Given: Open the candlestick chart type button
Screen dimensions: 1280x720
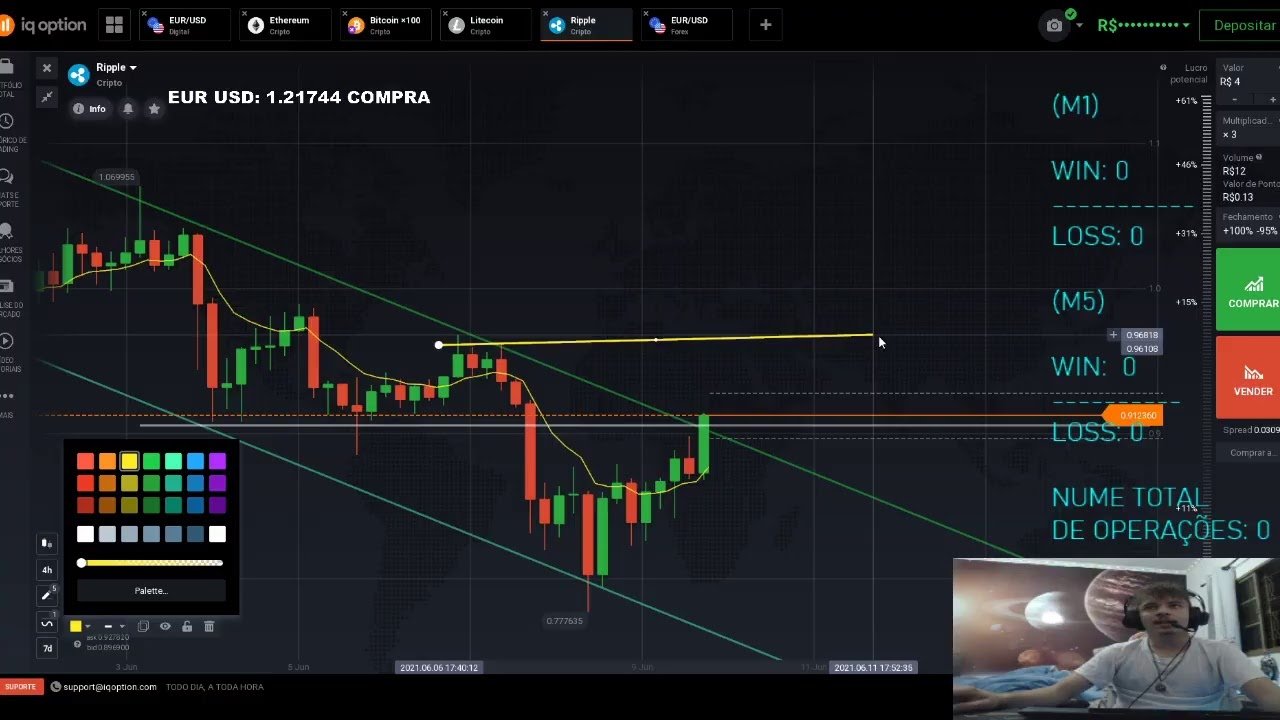Looking at the screenshot, I should click(46, 543).
